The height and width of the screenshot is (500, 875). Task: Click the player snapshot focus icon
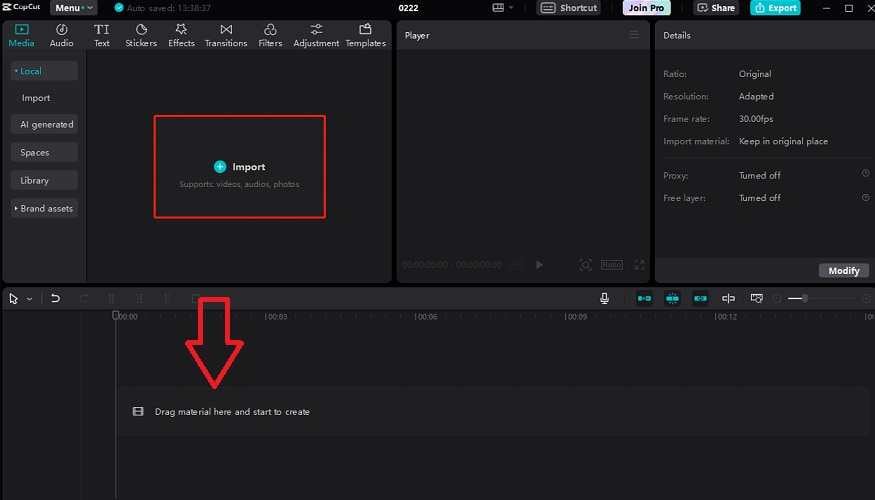[x=585, y=265]
